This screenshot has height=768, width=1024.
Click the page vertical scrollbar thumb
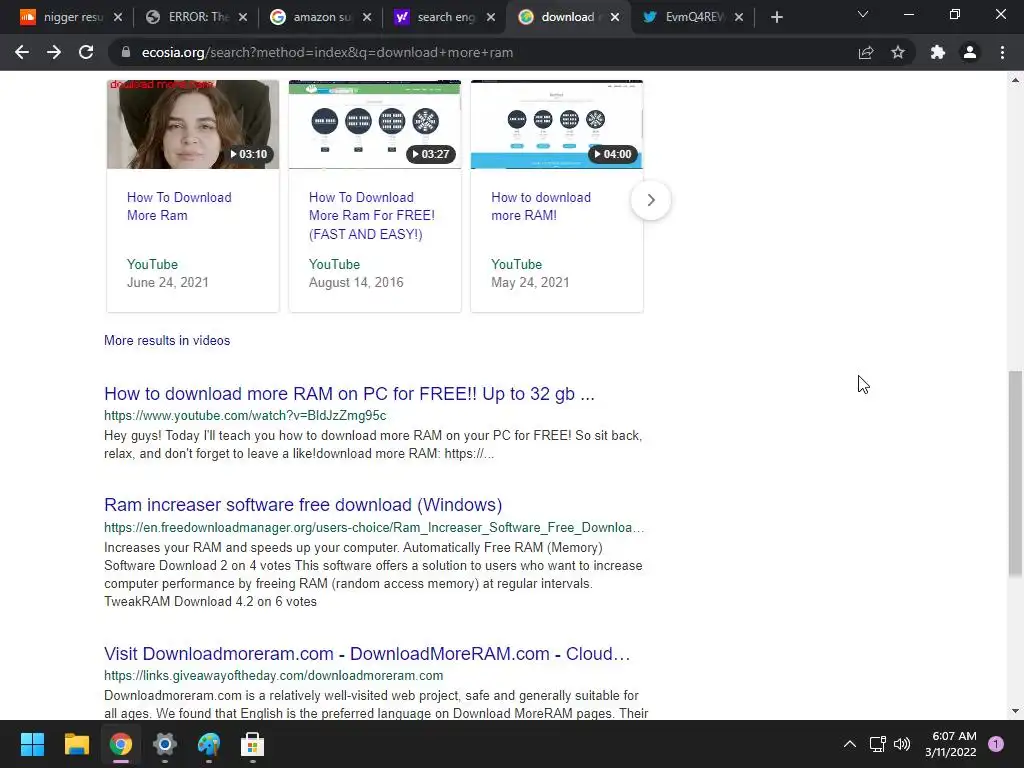1015,474
